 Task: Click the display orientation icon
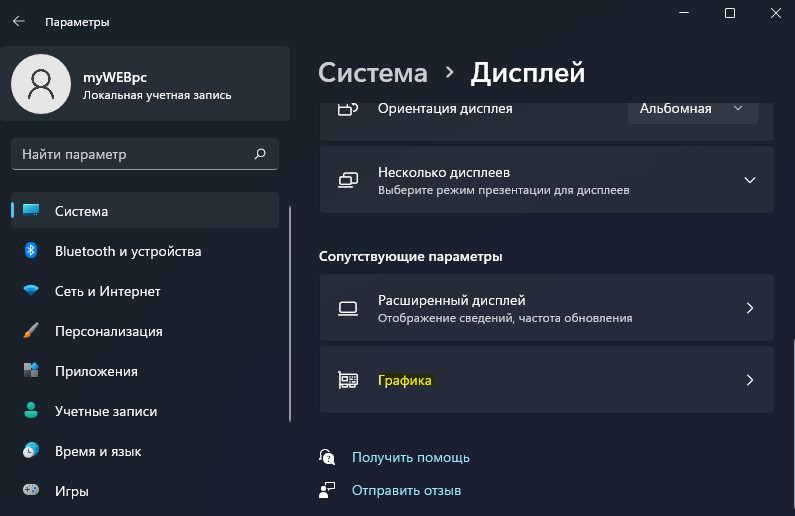348,108
